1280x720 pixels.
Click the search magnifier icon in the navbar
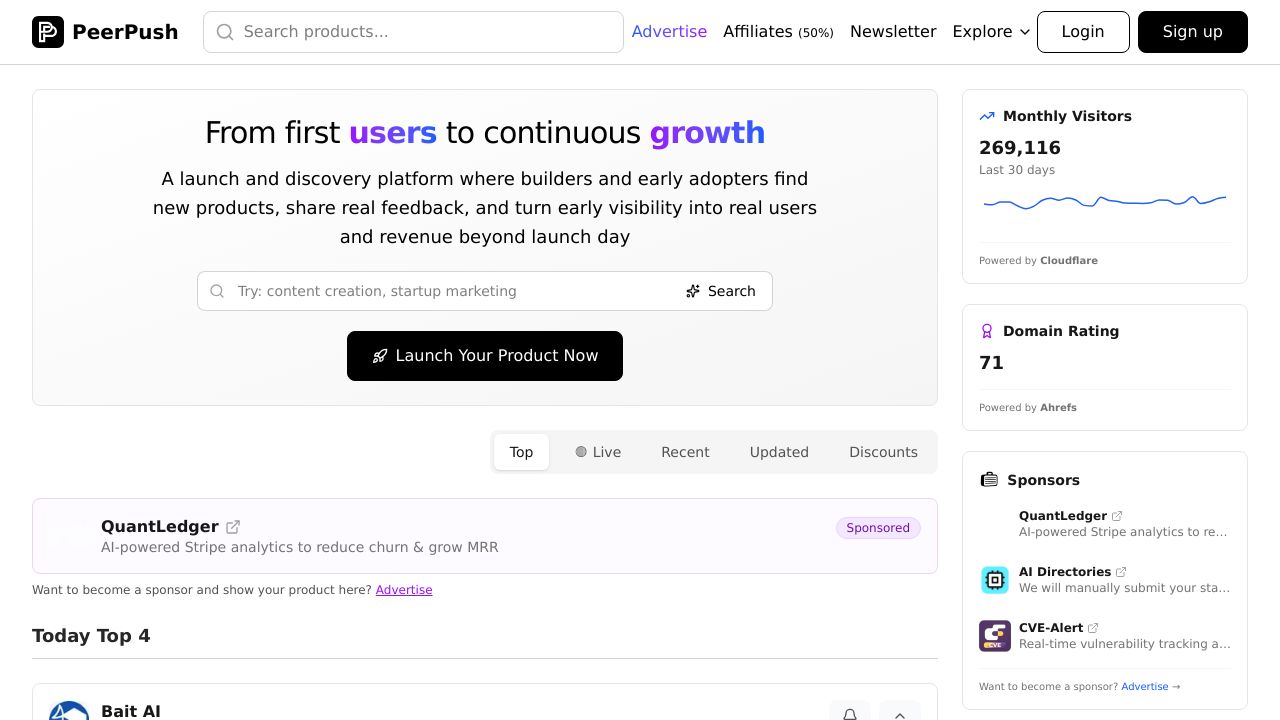pyautogui.click(x=225, y=32)
